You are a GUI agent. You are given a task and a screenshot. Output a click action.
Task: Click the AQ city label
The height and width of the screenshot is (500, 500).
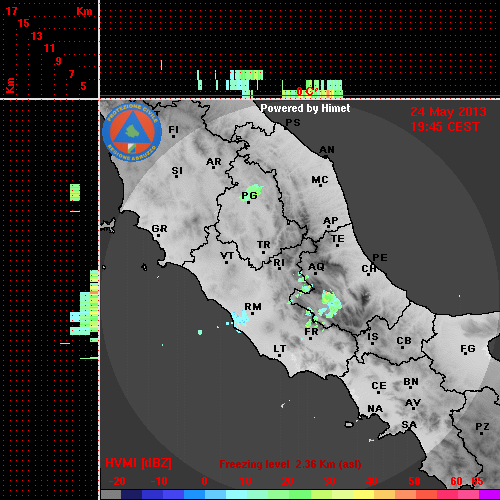(x=316, y=267)
